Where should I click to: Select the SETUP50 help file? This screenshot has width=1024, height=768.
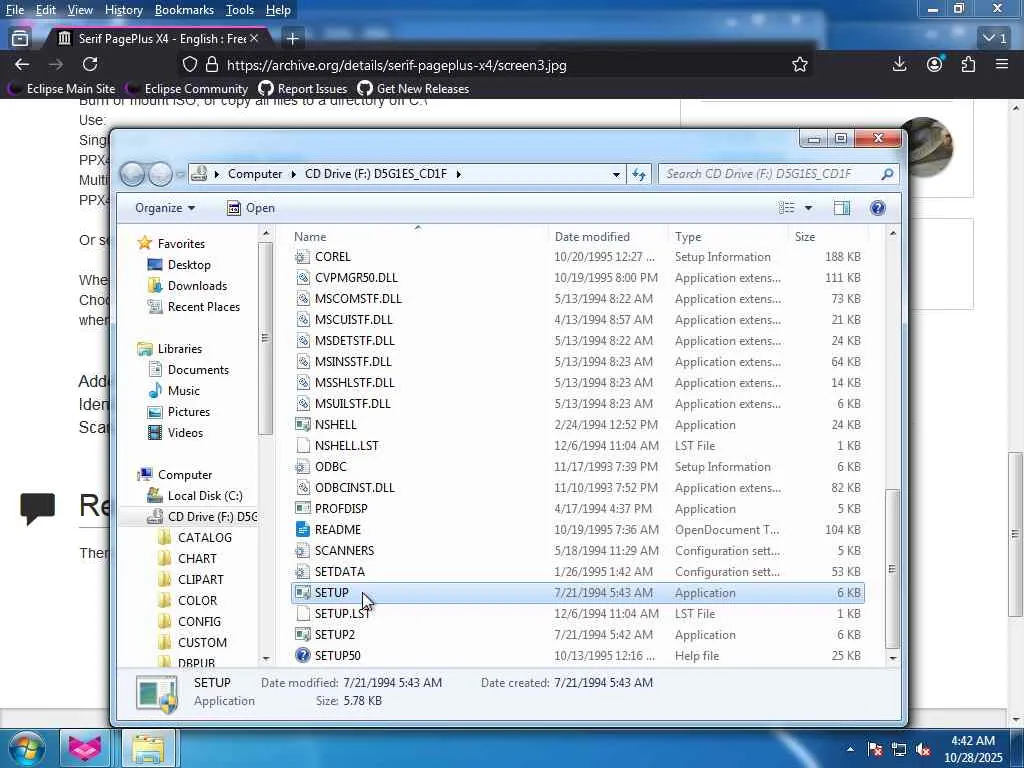578,655
